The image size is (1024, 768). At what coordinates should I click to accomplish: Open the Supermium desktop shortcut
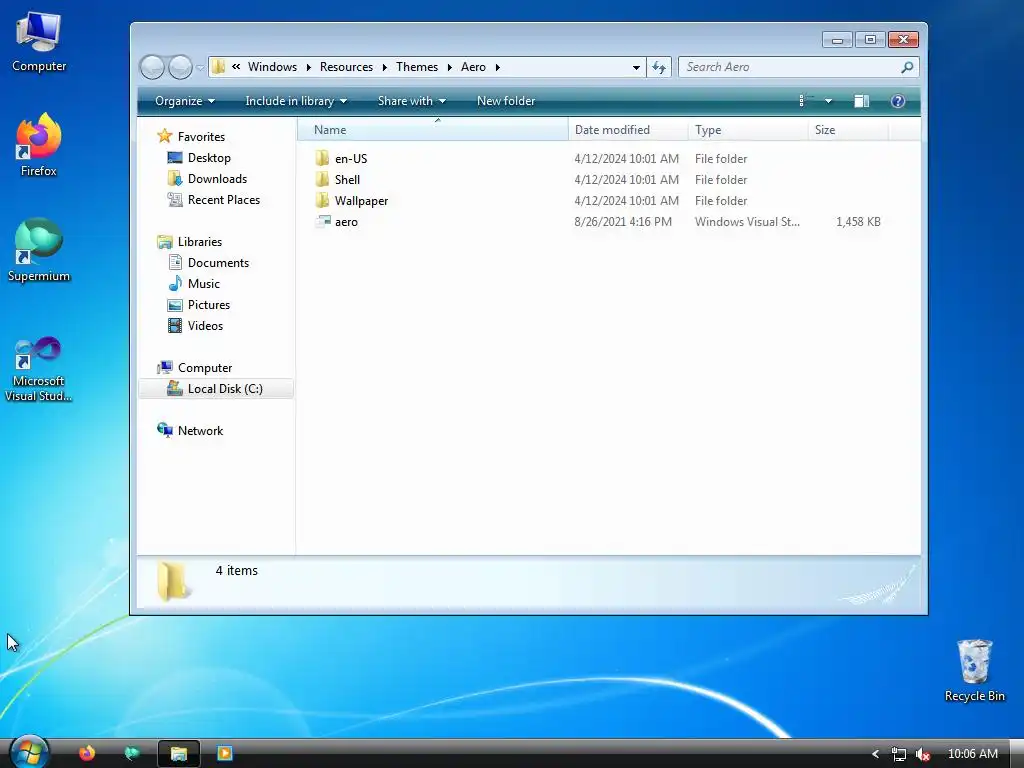tap(39, 250)
